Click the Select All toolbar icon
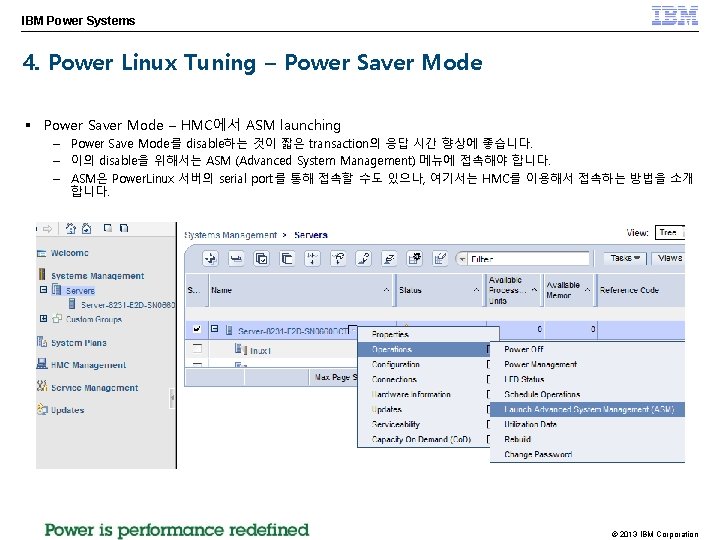Screen dimensions: 720x540 pos(262,259)
